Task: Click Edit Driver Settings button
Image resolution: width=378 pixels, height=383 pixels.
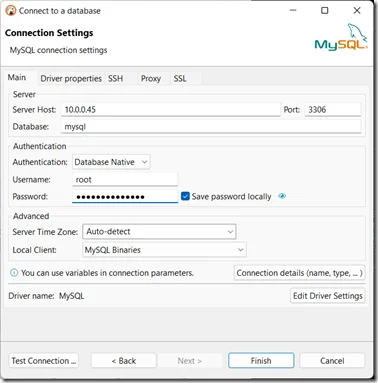Action: tap(328, 296)
